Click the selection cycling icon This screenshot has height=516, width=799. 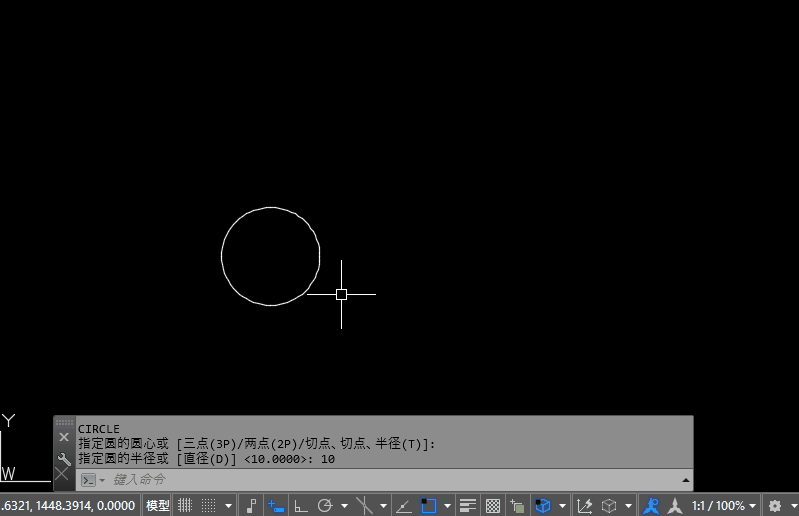tap(517, 506)
